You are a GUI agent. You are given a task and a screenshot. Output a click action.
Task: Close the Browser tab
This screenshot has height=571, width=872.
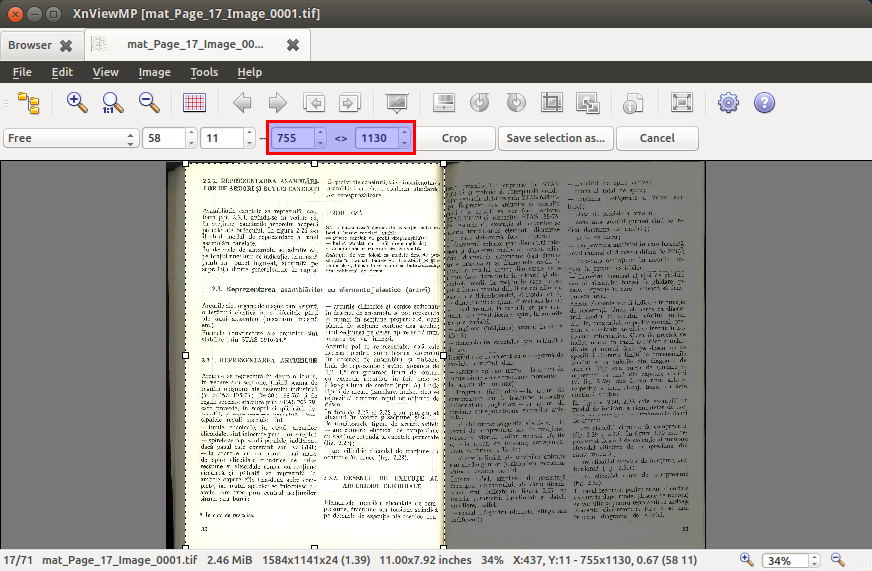66,46
